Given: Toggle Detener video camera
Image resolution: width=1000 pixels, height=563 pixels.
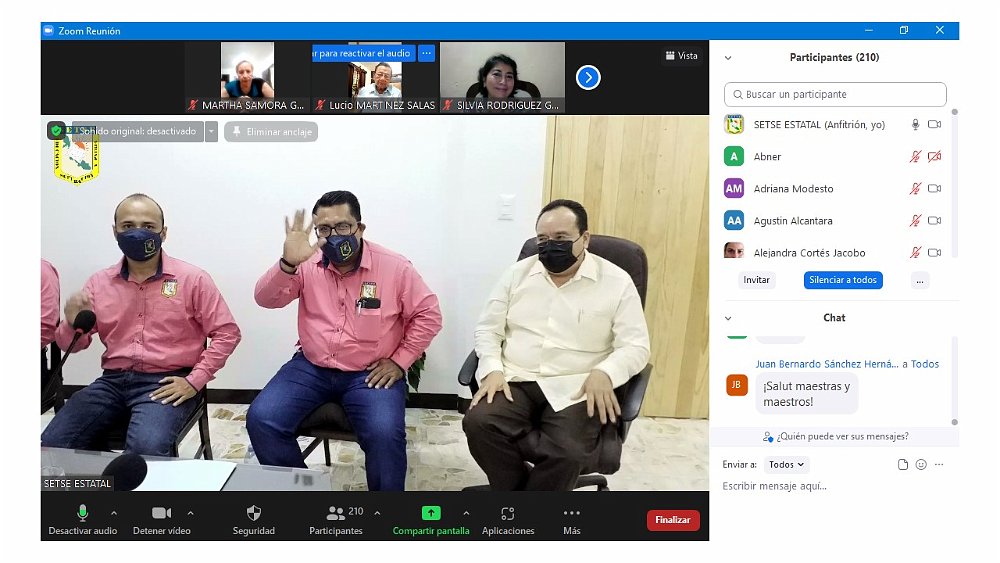Looking at the screenshot, I should (161, 513).
